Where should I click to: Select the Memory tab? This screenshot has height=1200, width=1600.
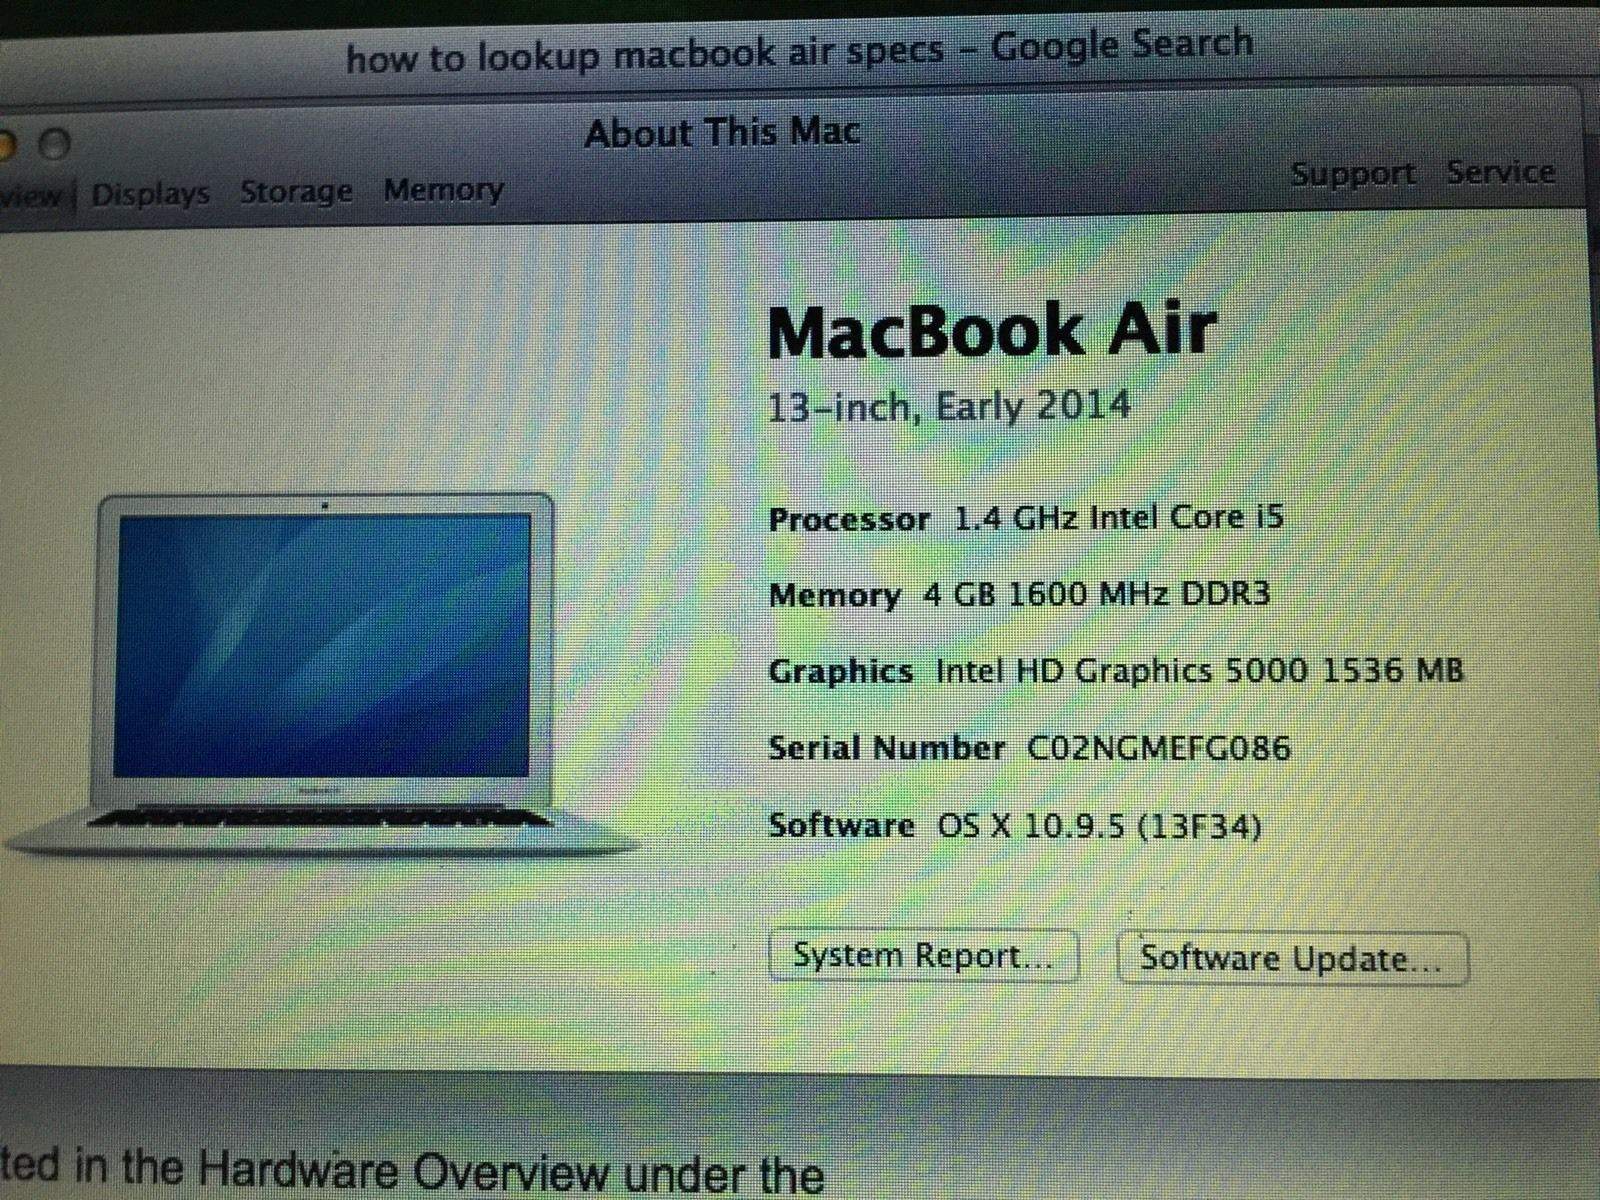443,189
